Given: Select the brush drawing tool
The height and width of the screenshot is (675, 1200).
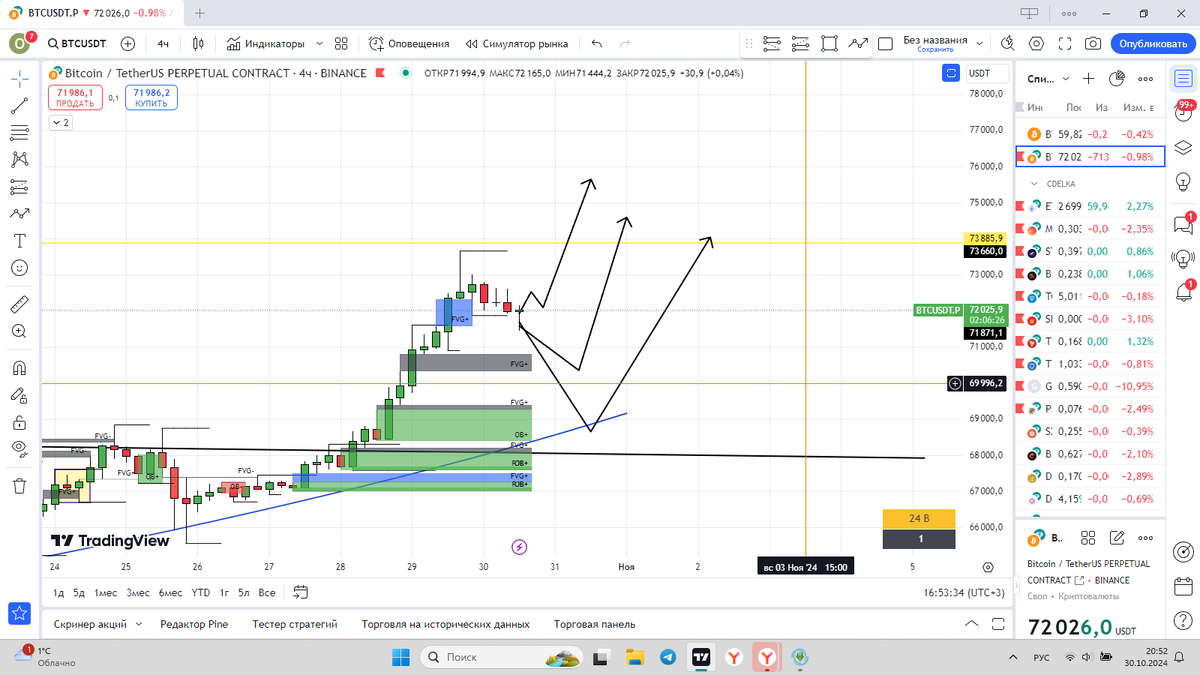Looking at the screenshot, I should 19,214.
